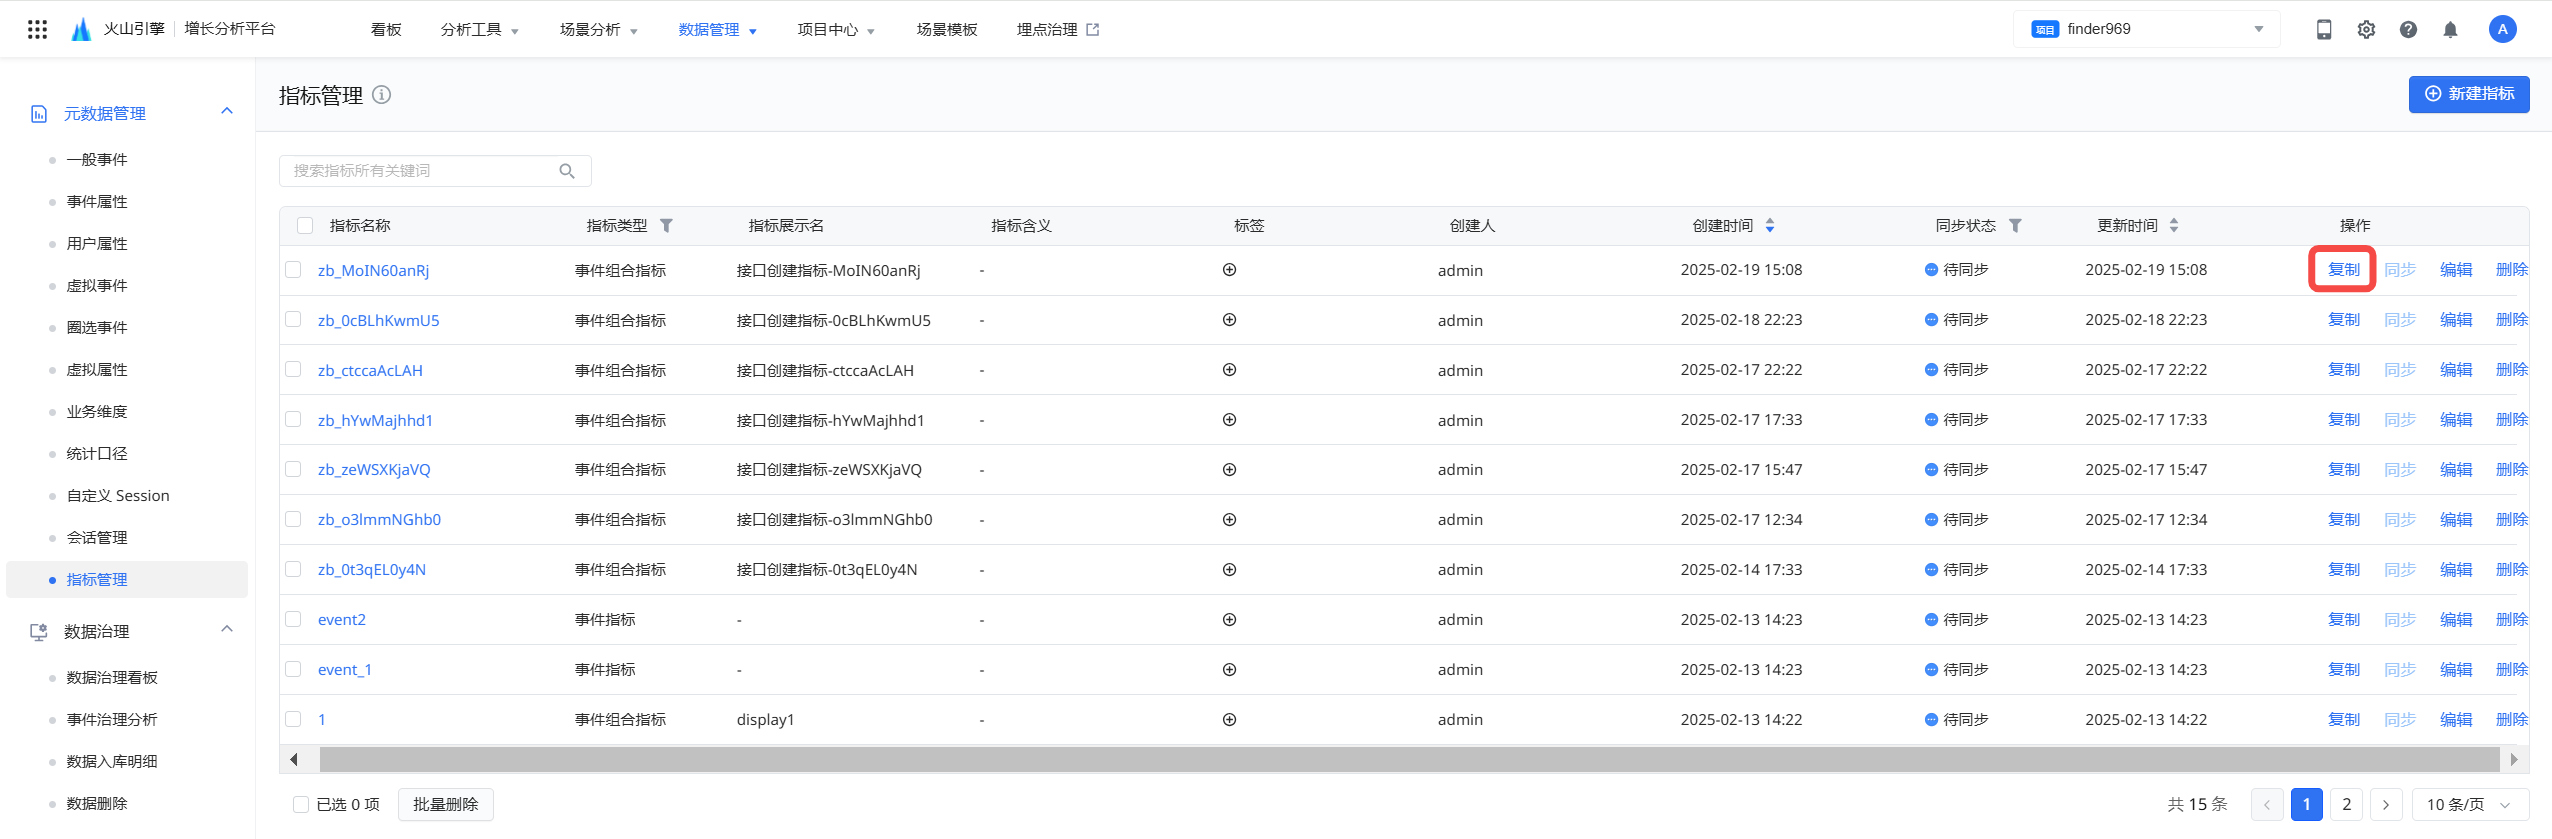Add tag to event_1 row

(1230, 670)
